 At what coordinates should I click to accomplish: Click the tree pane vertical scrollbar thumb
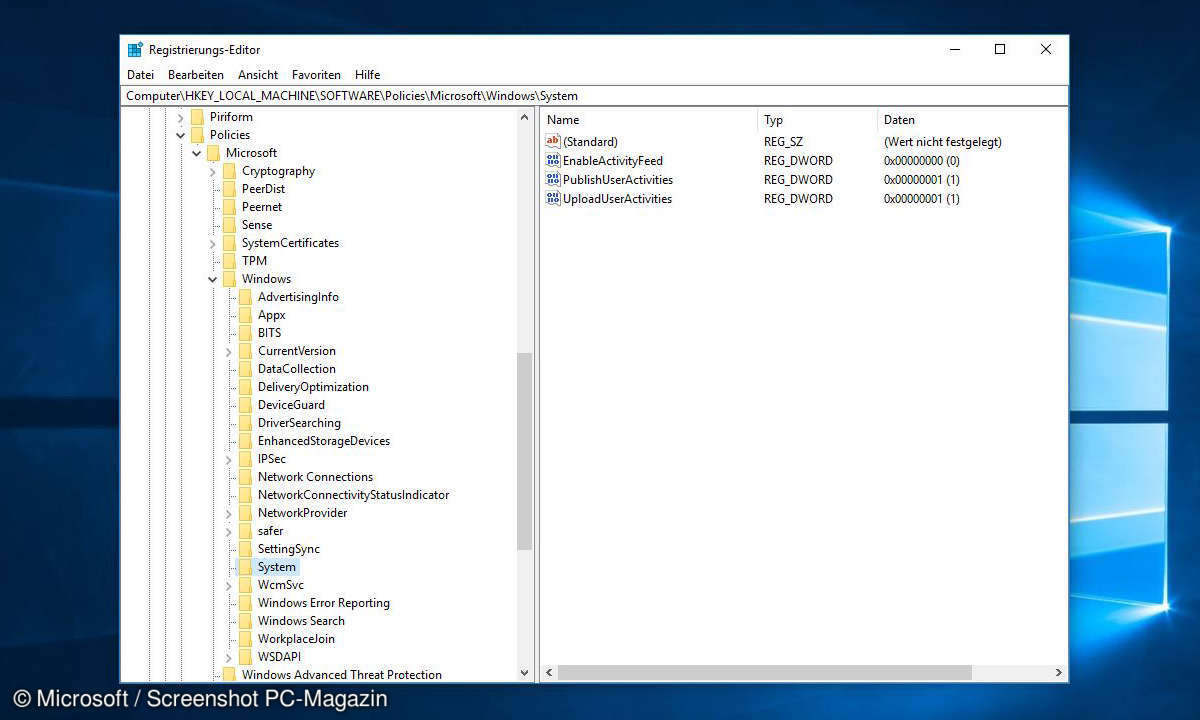[525, 451]
